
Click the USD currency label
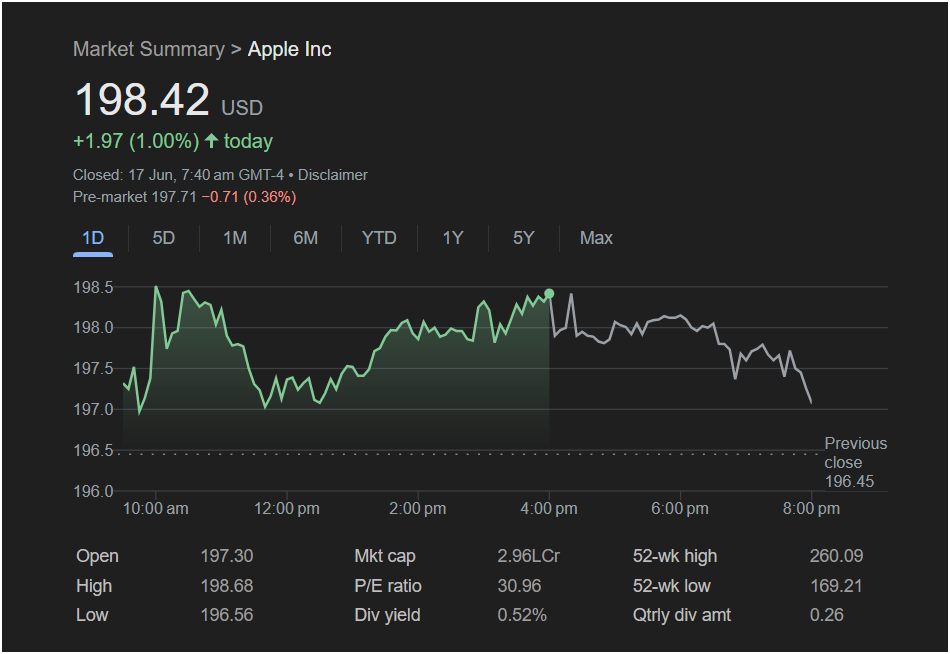pos(242,108)
